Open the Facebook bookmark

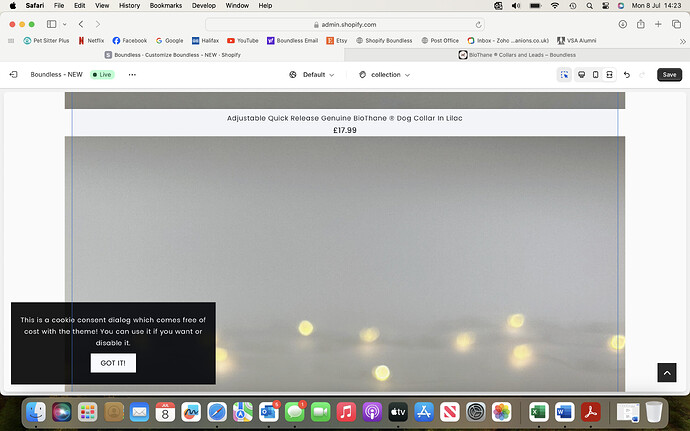pyautogui.click(x=130, y=41)
